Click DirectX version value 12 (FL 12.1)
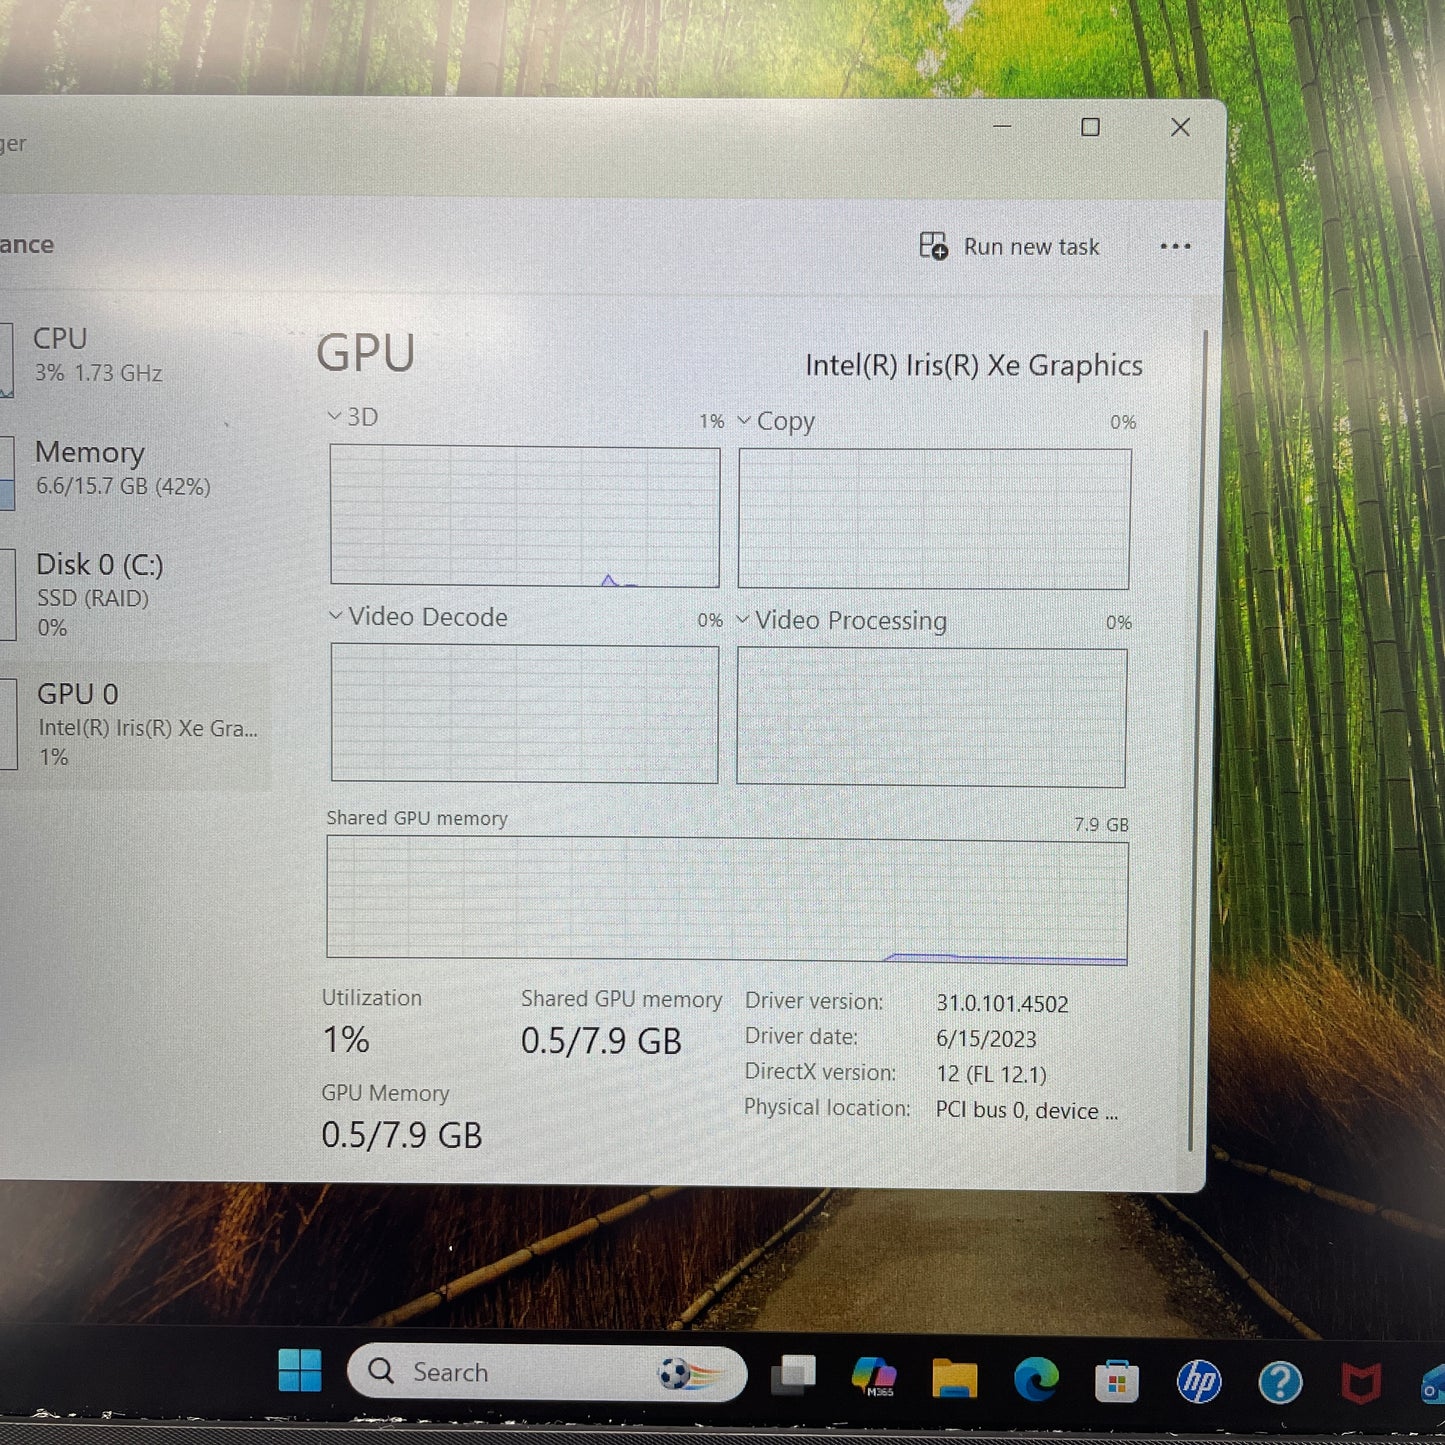1445x1445 pixels. click(x=991, y=1074)
